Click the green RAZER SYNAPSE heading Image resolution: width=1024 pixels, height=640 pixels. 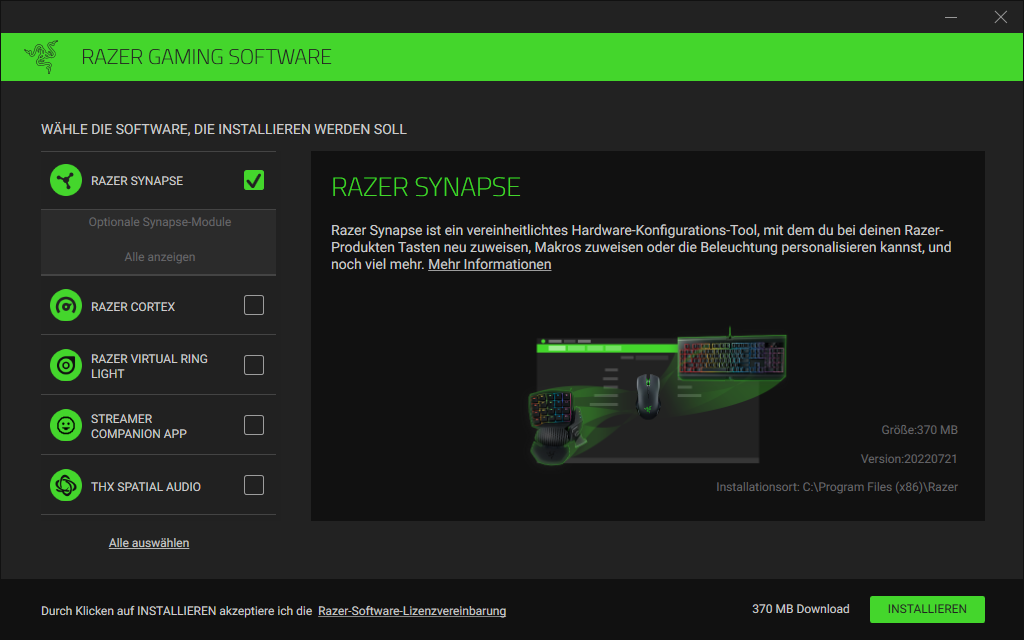426,187
